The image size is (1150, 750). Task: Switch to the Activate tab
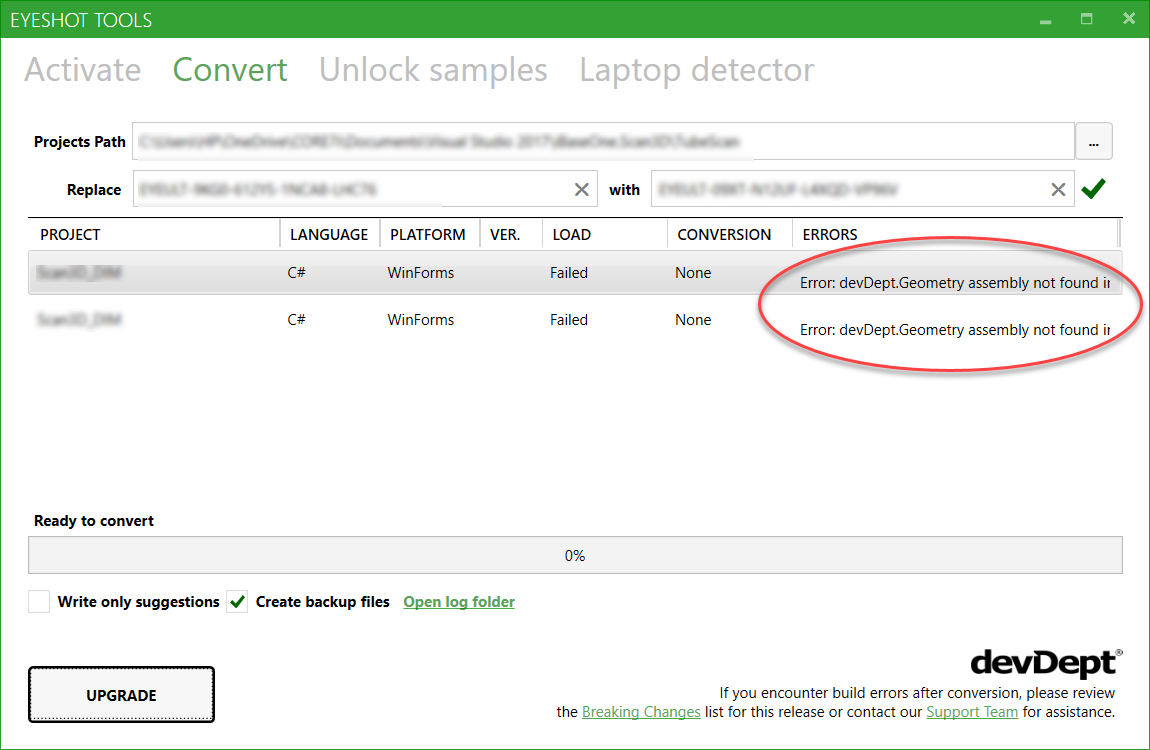pyautogui.click(x=82, y=70)
